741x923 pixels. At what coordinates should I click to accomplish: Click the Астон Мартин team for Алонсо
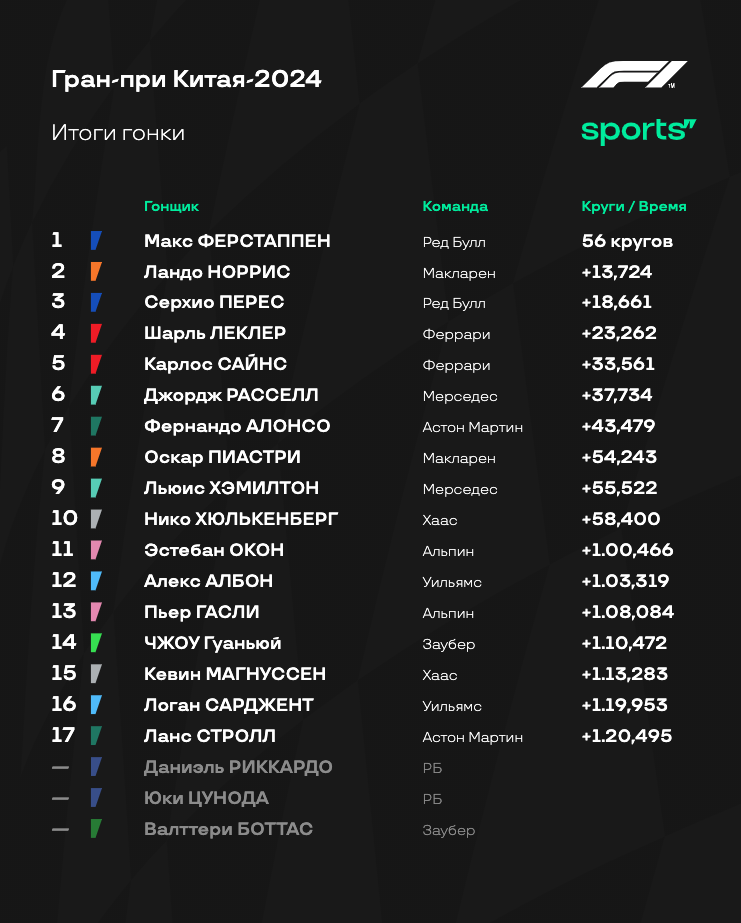click(473, 427)
